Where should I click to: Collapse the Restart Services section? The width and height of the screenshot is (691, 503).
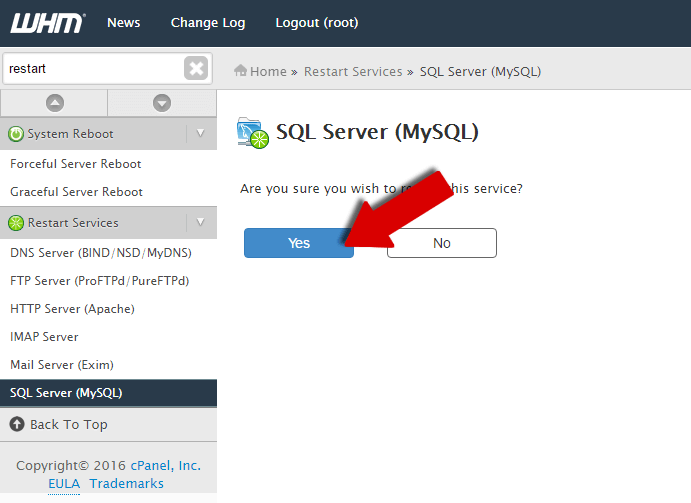pos(201,222)
